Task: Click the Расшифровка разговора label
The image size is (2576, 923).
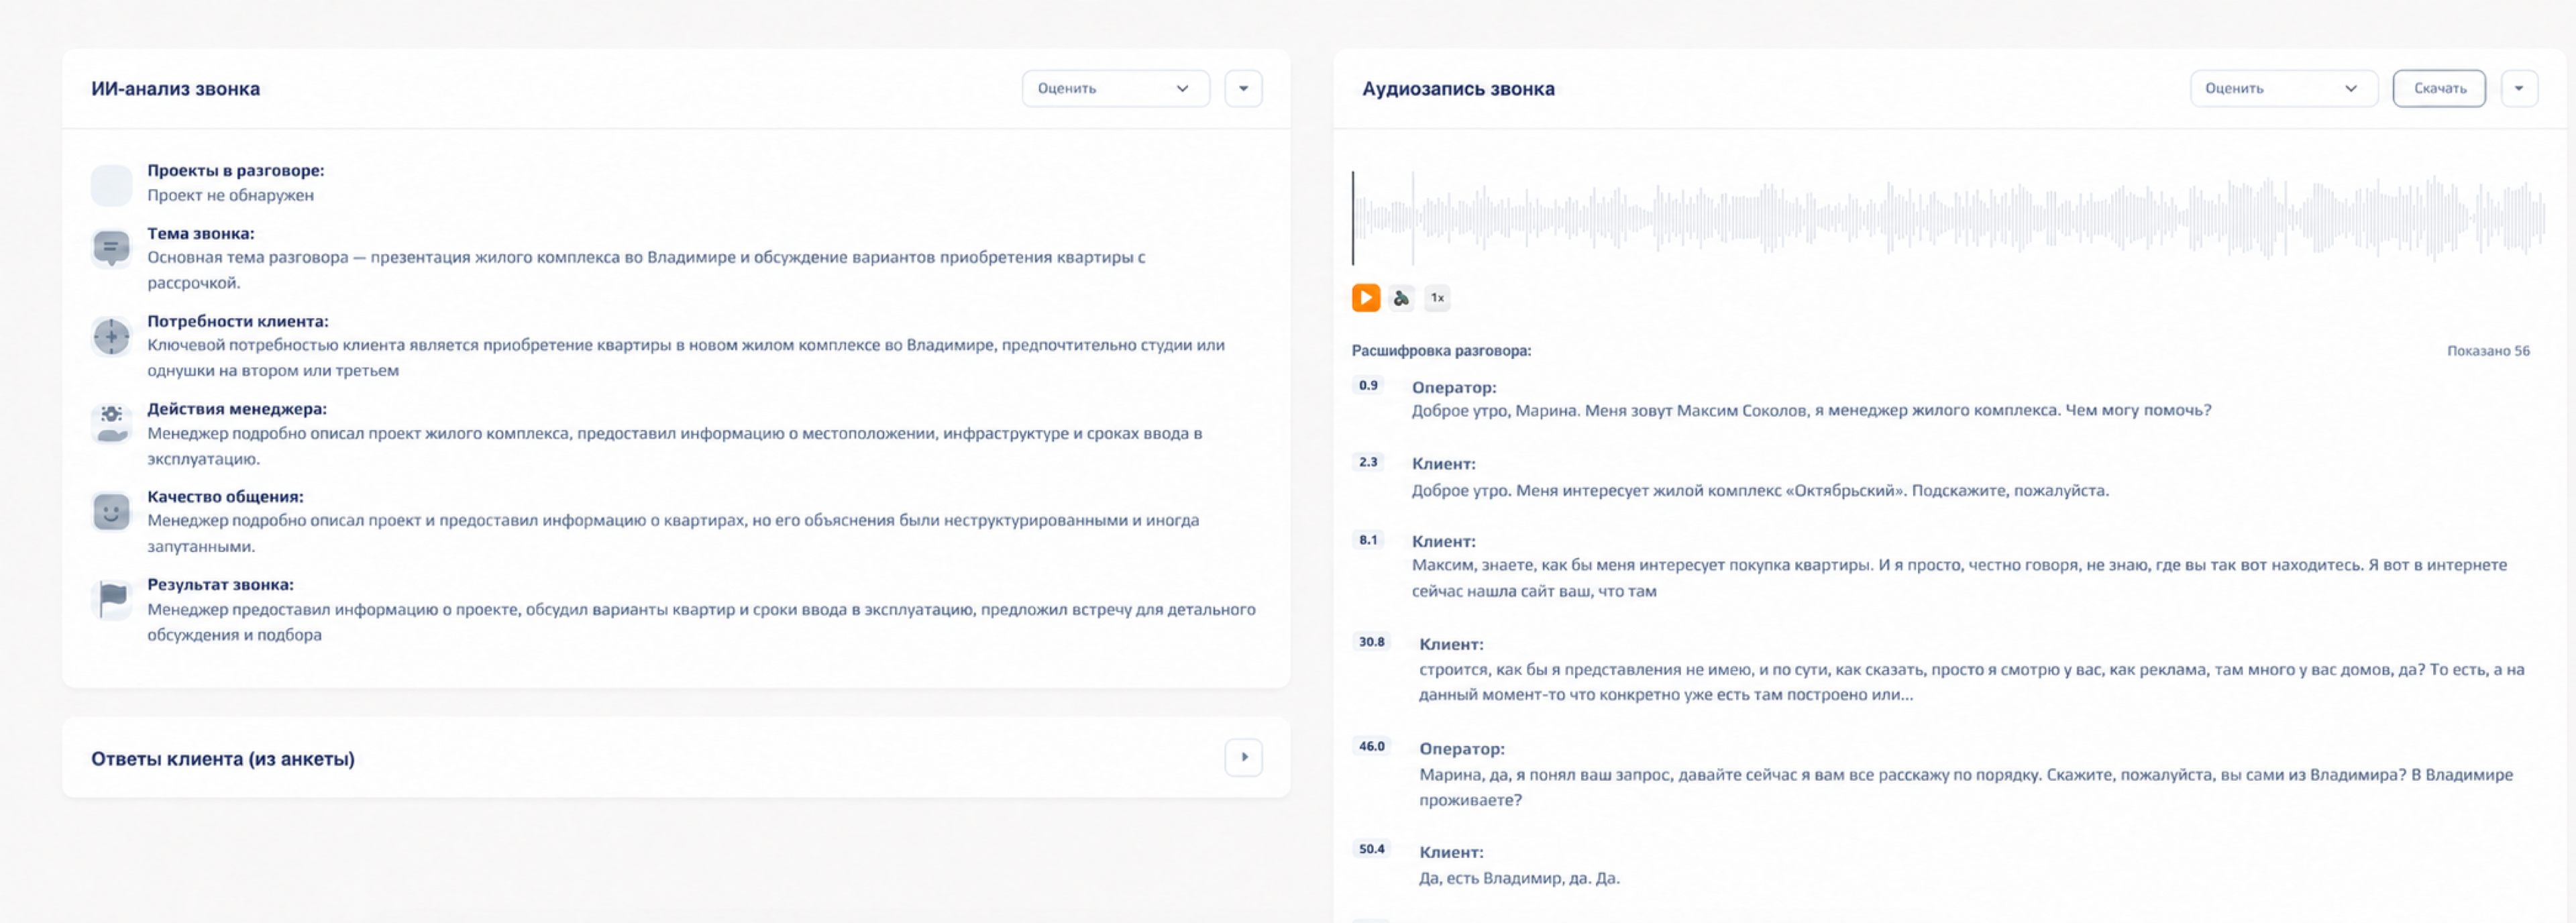Action: click(1441, 351)
